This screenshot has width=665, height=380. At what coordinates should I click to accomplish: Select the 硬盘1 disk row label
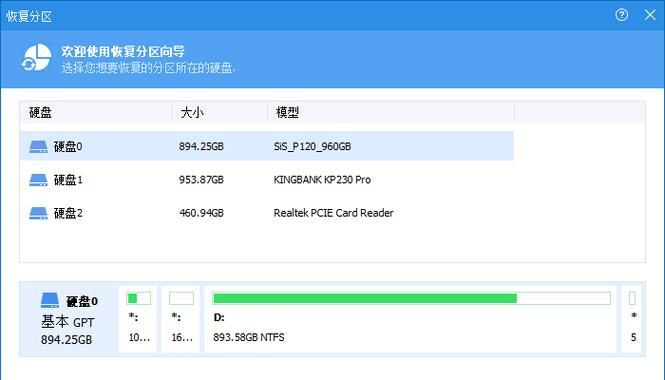tap(68, 180)
